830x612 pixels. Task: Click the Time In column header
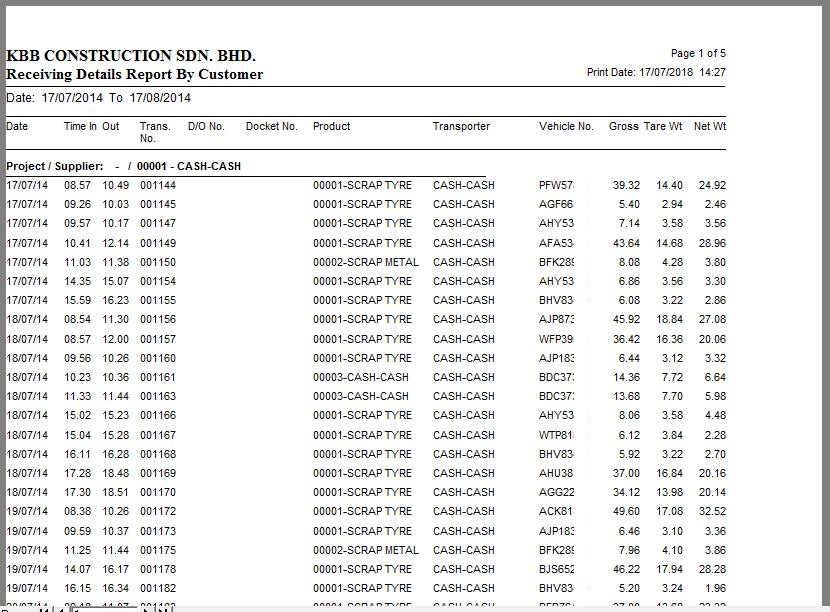click(x=80, y=126)
